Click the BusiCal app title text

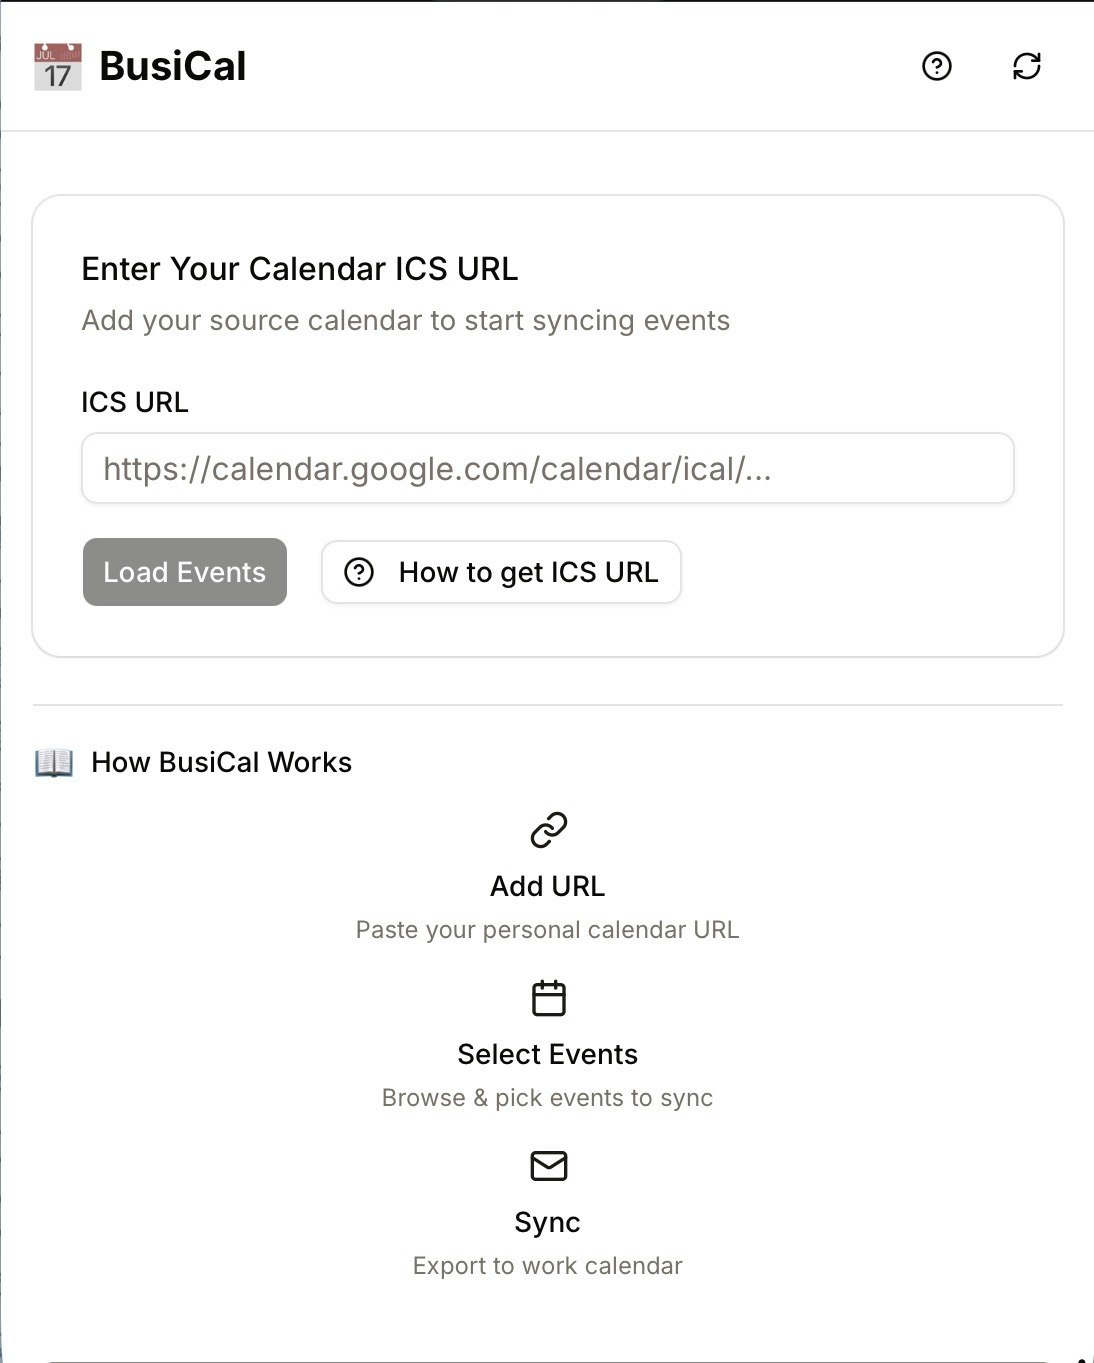[x=172, y=66]
